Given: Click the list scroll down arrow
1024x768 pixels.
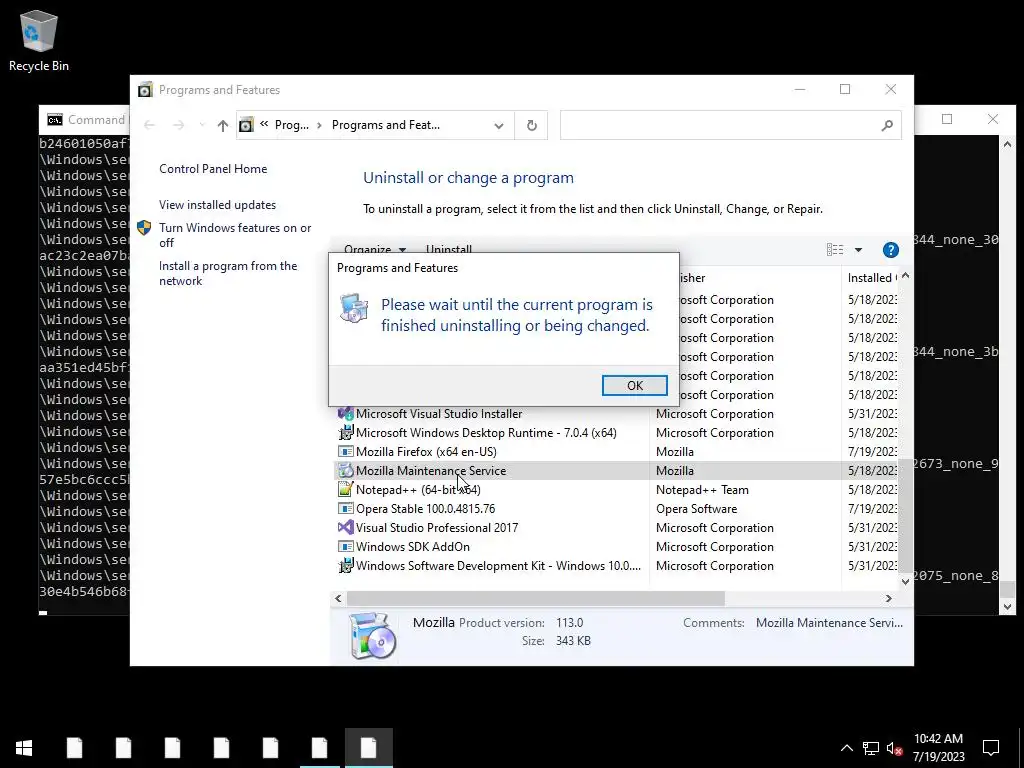Looking at the screenshot, I should point(905,582).
